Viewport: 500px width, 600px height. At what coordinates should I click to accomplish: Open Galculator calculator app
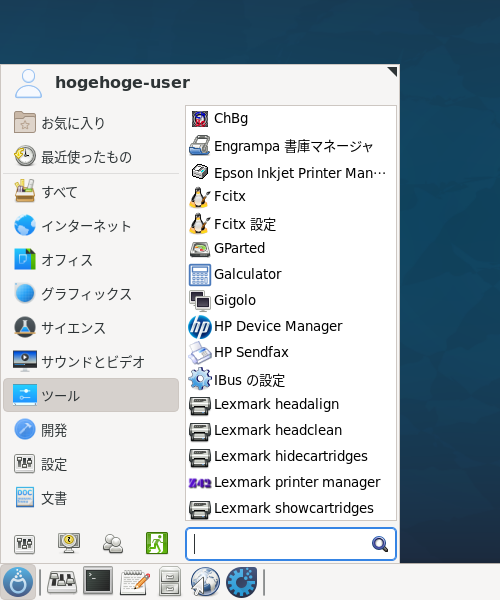[291, 274]
